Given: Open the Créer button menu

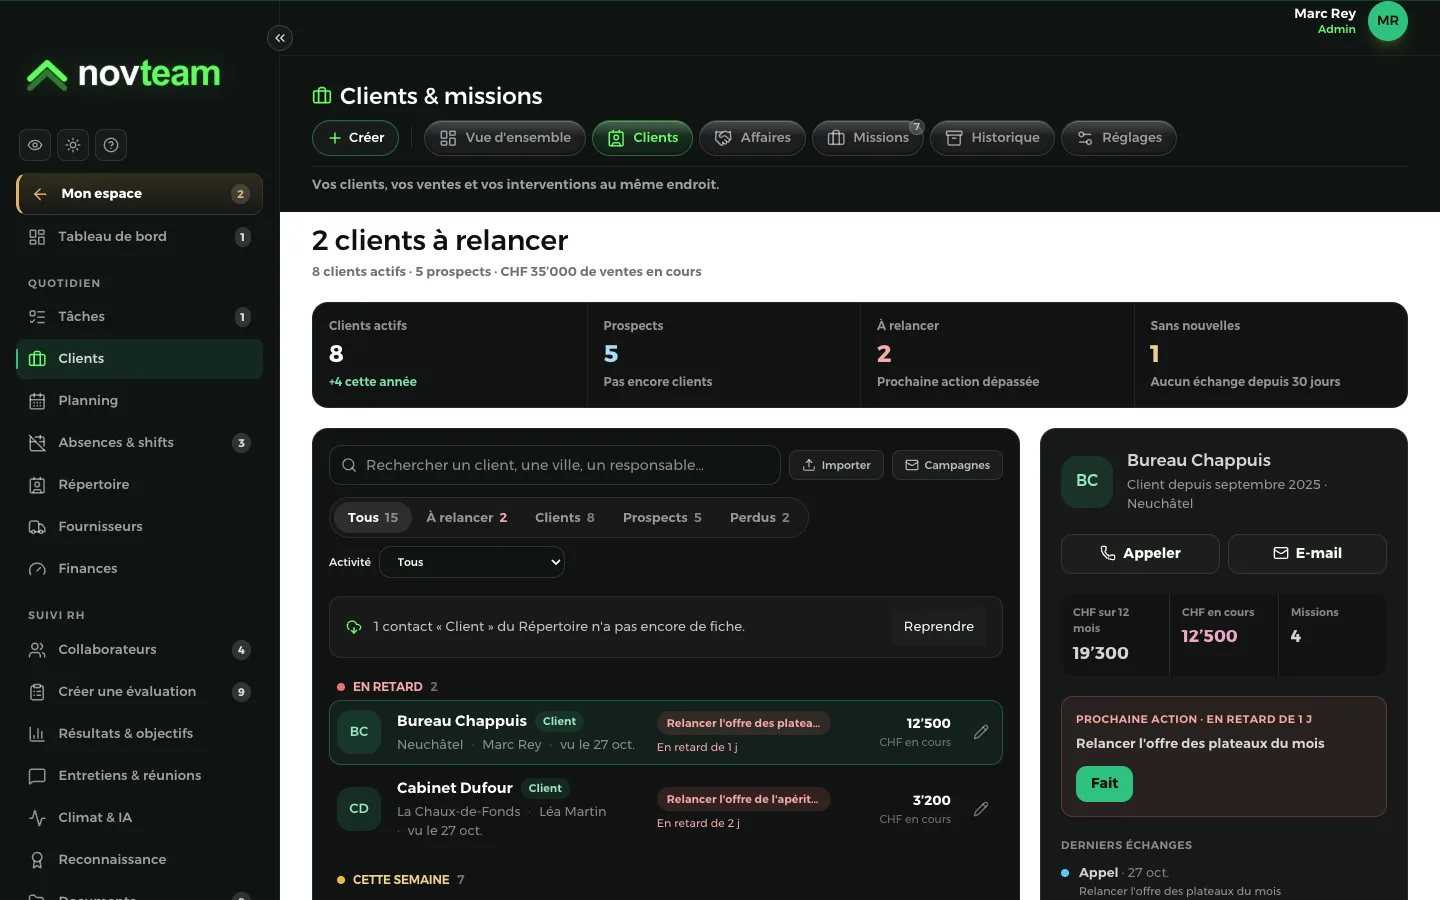Looking at the screenshot, I should (356, 138).
